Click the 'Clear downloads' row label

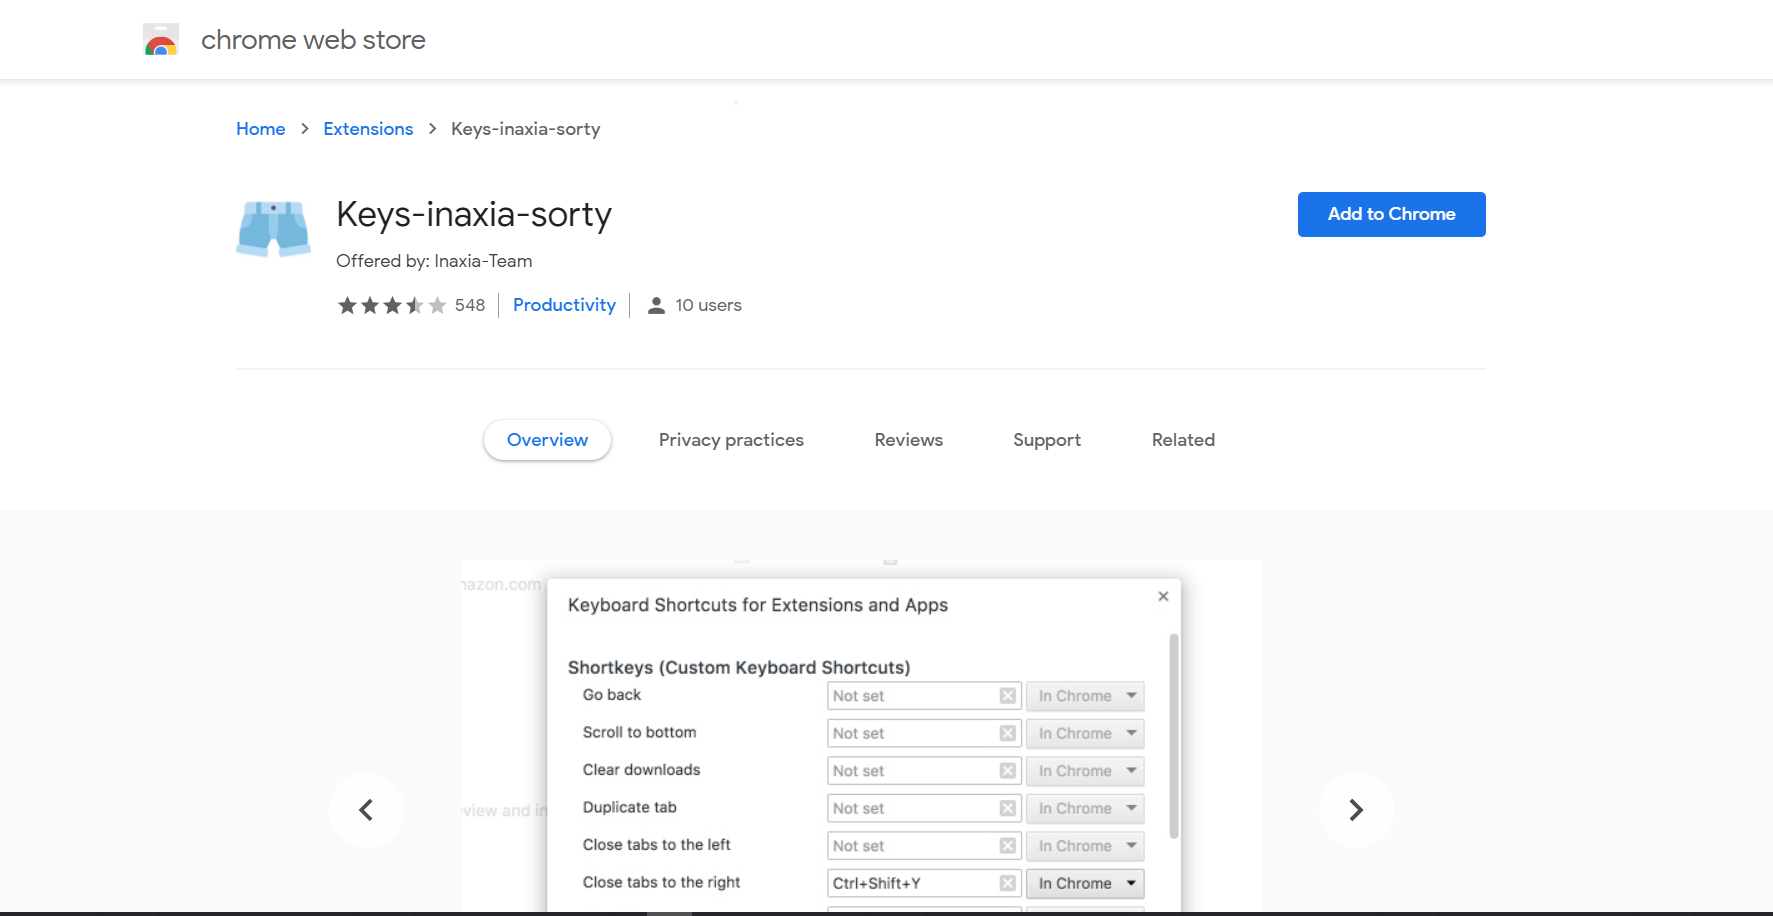click(x=641, y=770)
